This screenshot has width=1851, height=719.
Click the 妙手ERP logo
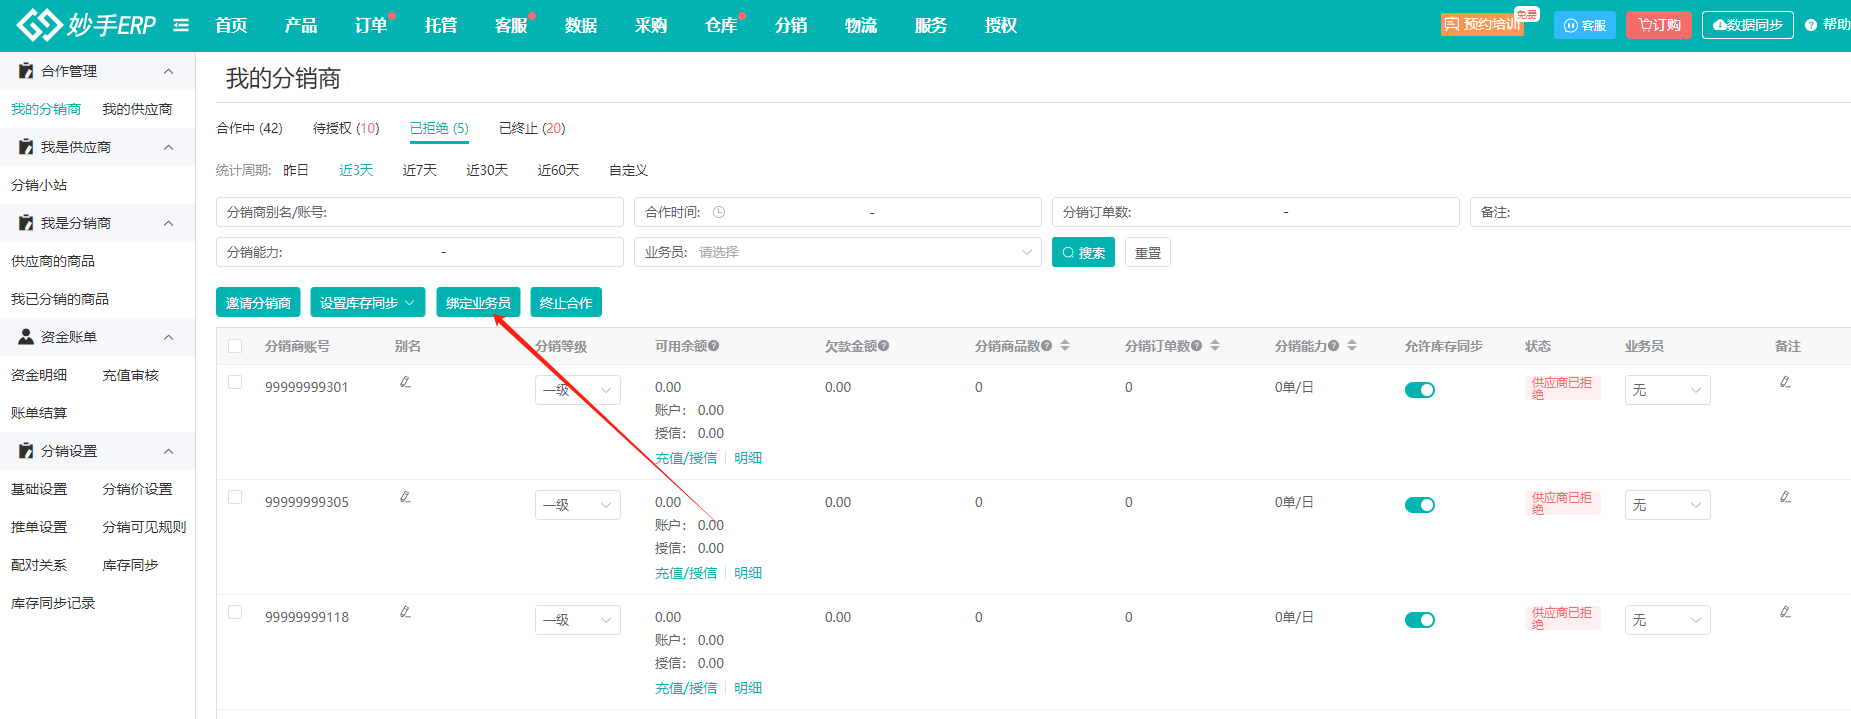[x=86, y=25]
